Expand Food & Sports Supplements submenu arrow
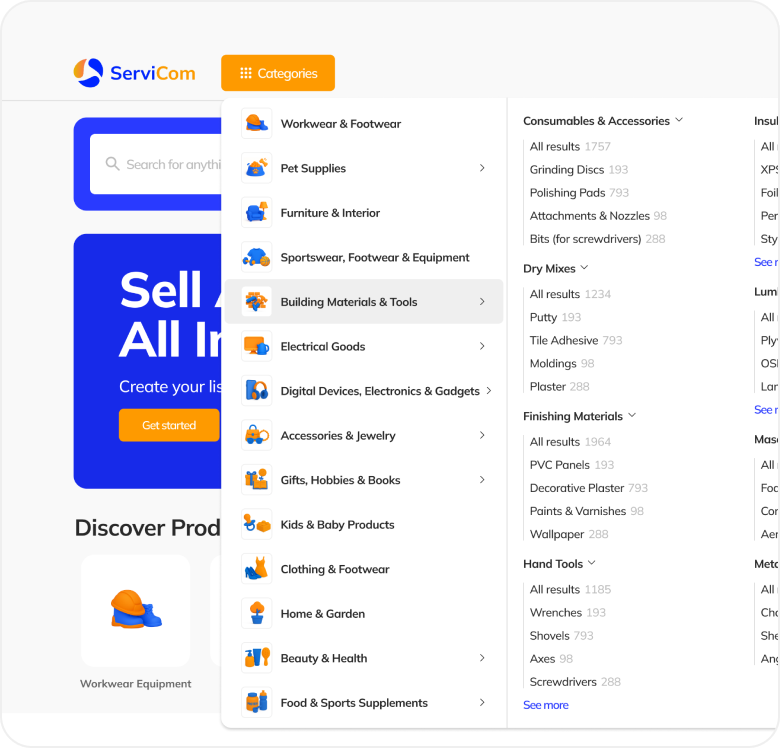The image size is (780, 748). coord(482,702)
